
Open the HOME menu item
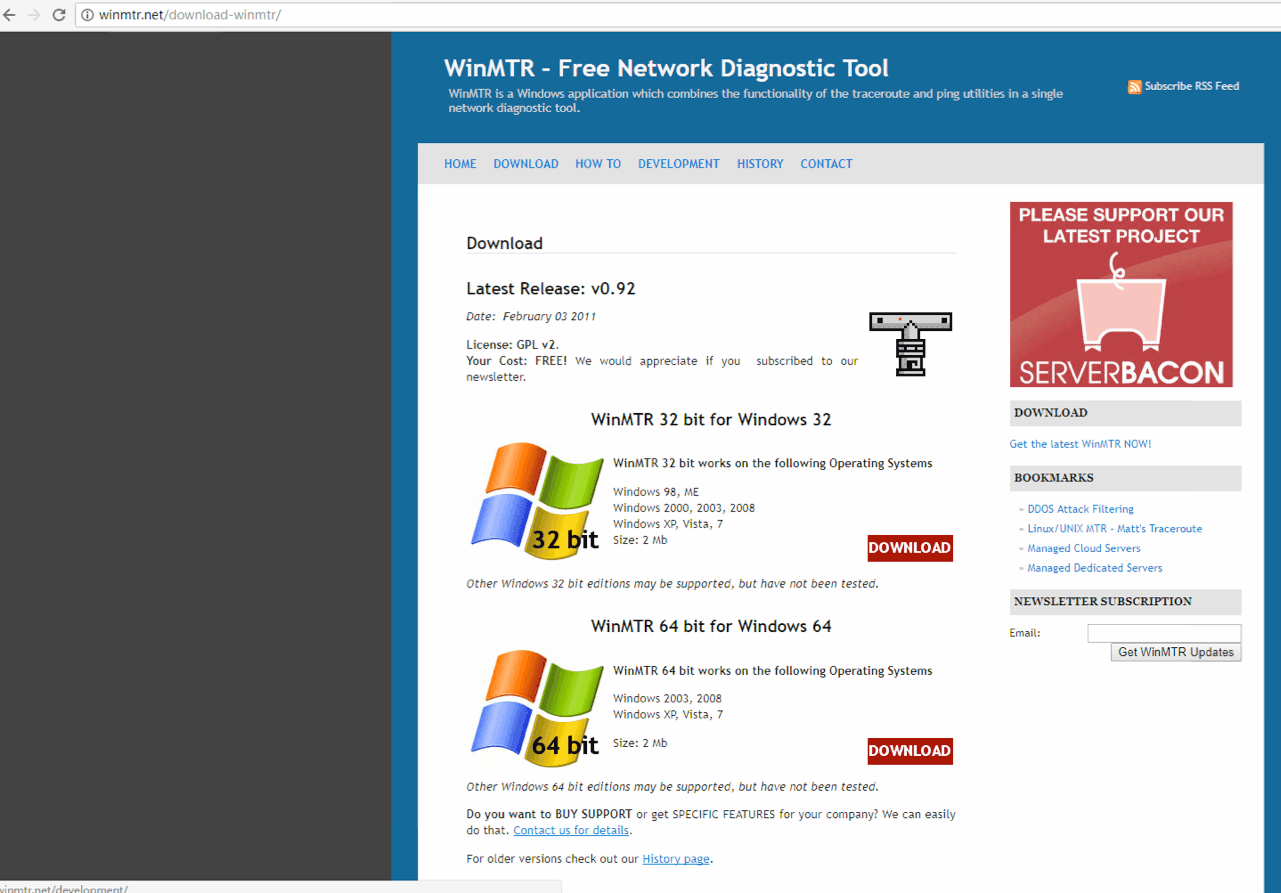pyautogui.click(x=460, y=164)
